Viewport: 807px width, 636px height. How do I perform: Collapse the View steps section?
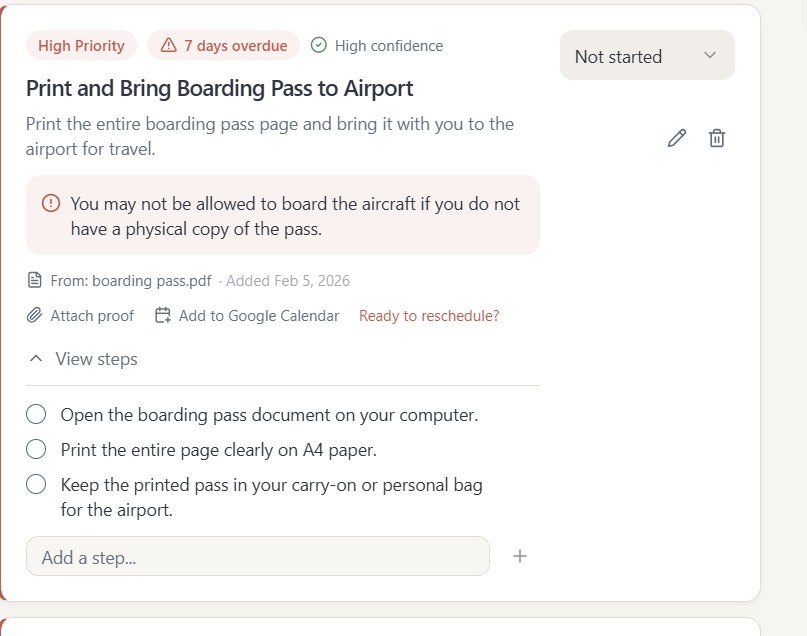83,359
